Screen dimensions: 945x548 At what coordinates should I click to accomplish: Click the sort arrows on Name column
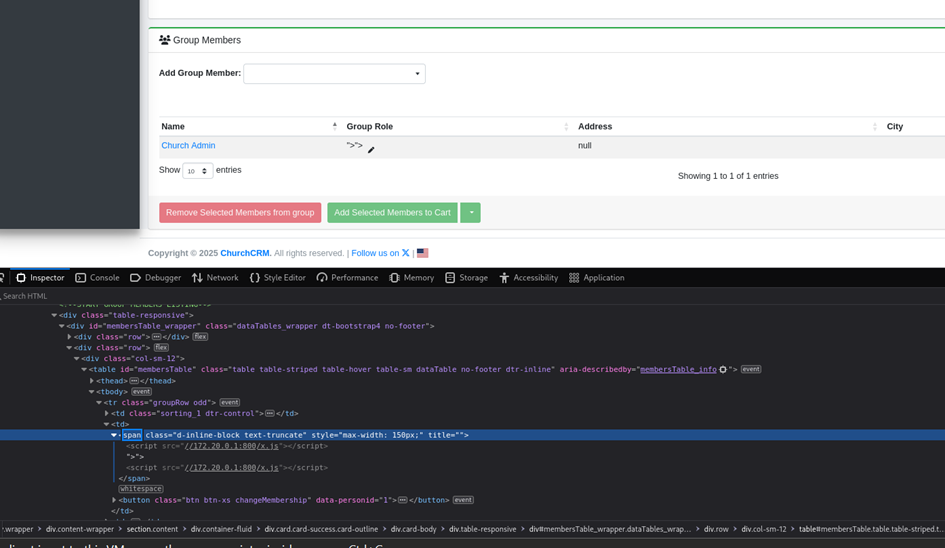point(334,126)
